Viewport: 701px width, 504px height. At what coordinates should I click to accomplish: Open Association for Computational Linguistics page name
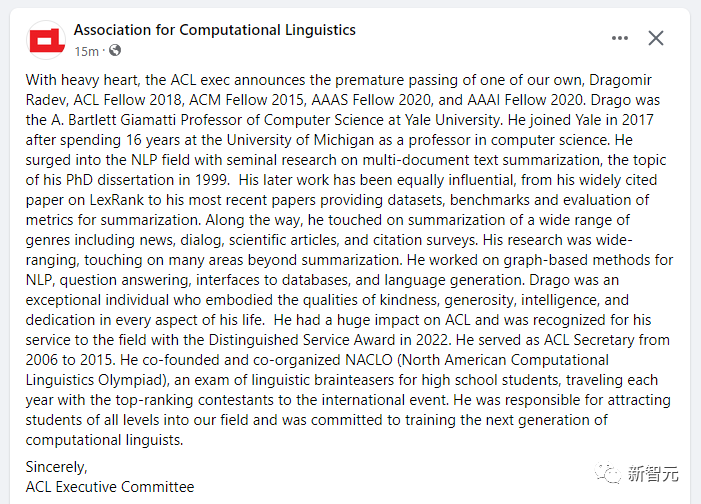(x=214, y=30)
